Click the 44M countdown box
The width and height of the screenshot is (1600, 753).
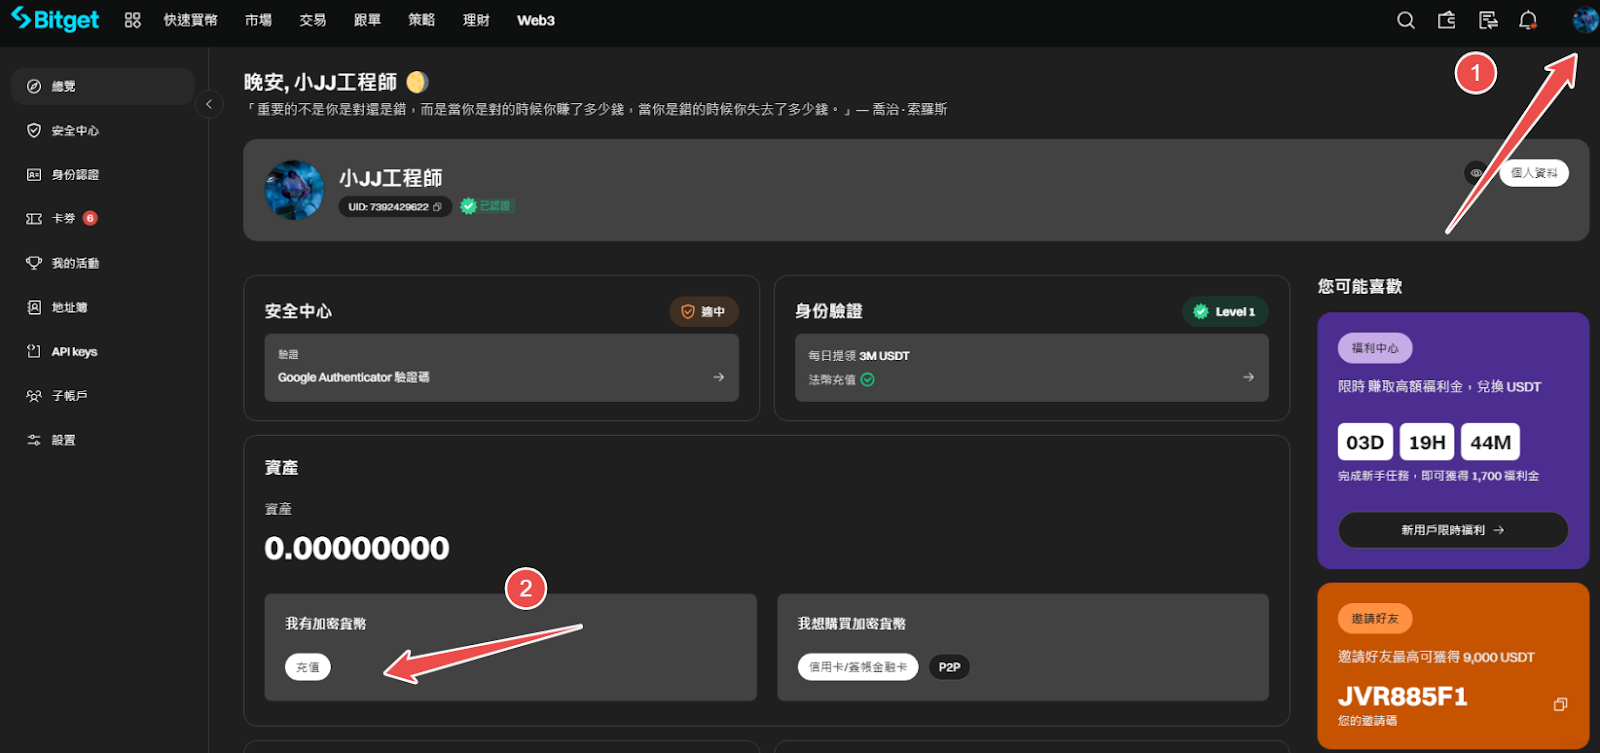1490,442
